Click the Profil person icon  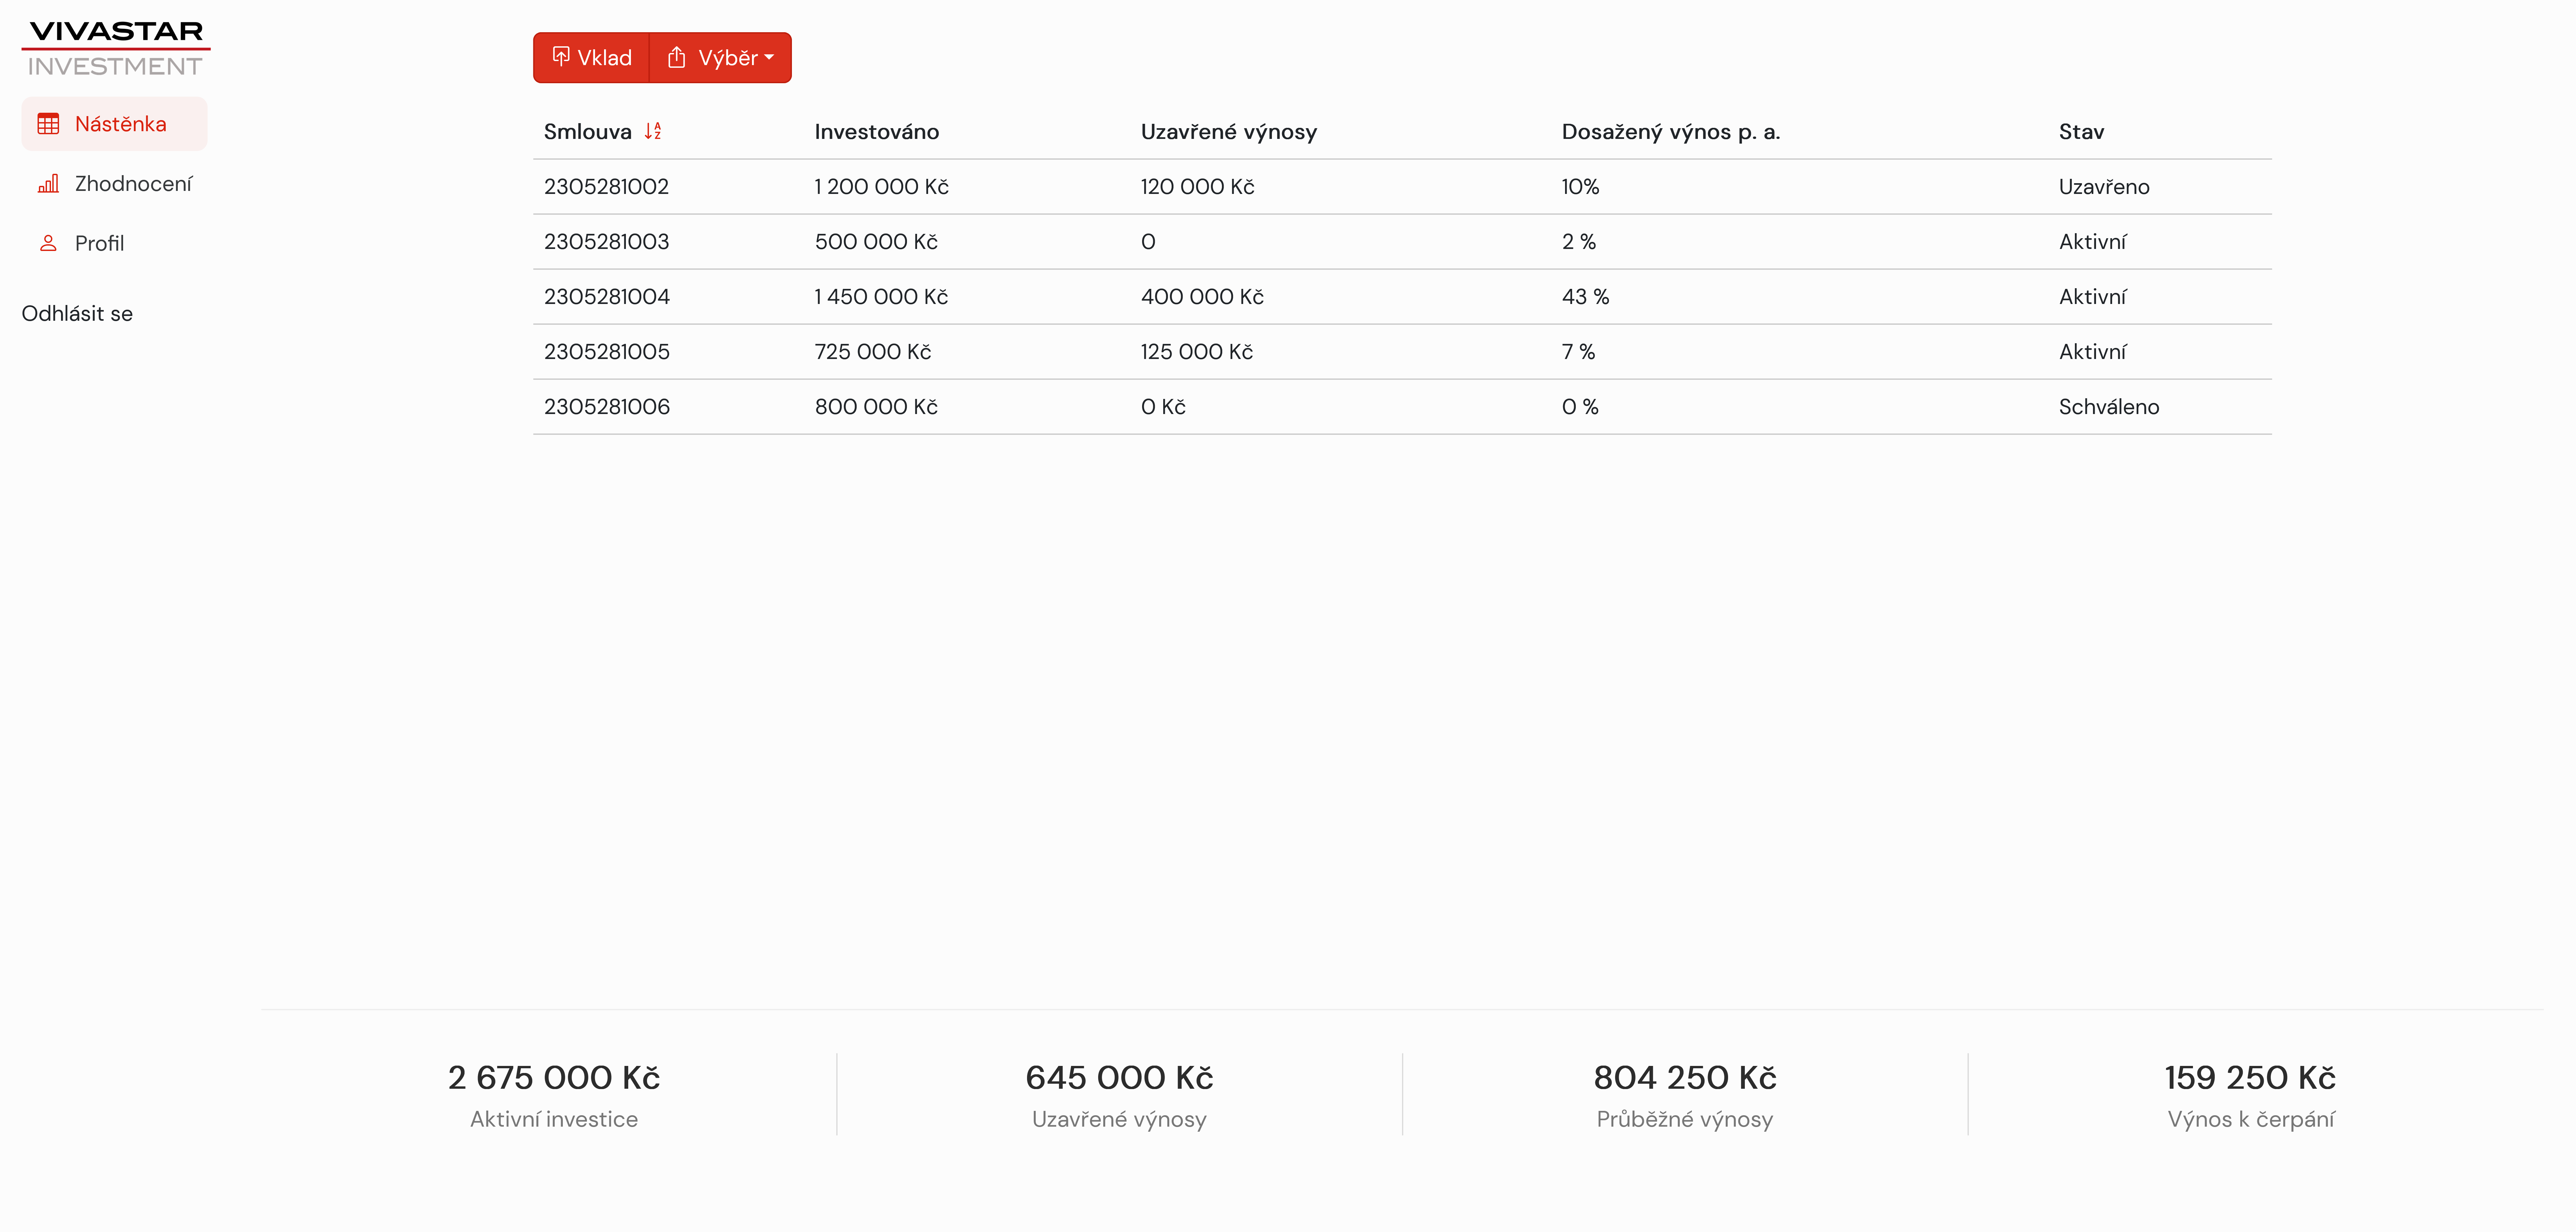(48, 243)
